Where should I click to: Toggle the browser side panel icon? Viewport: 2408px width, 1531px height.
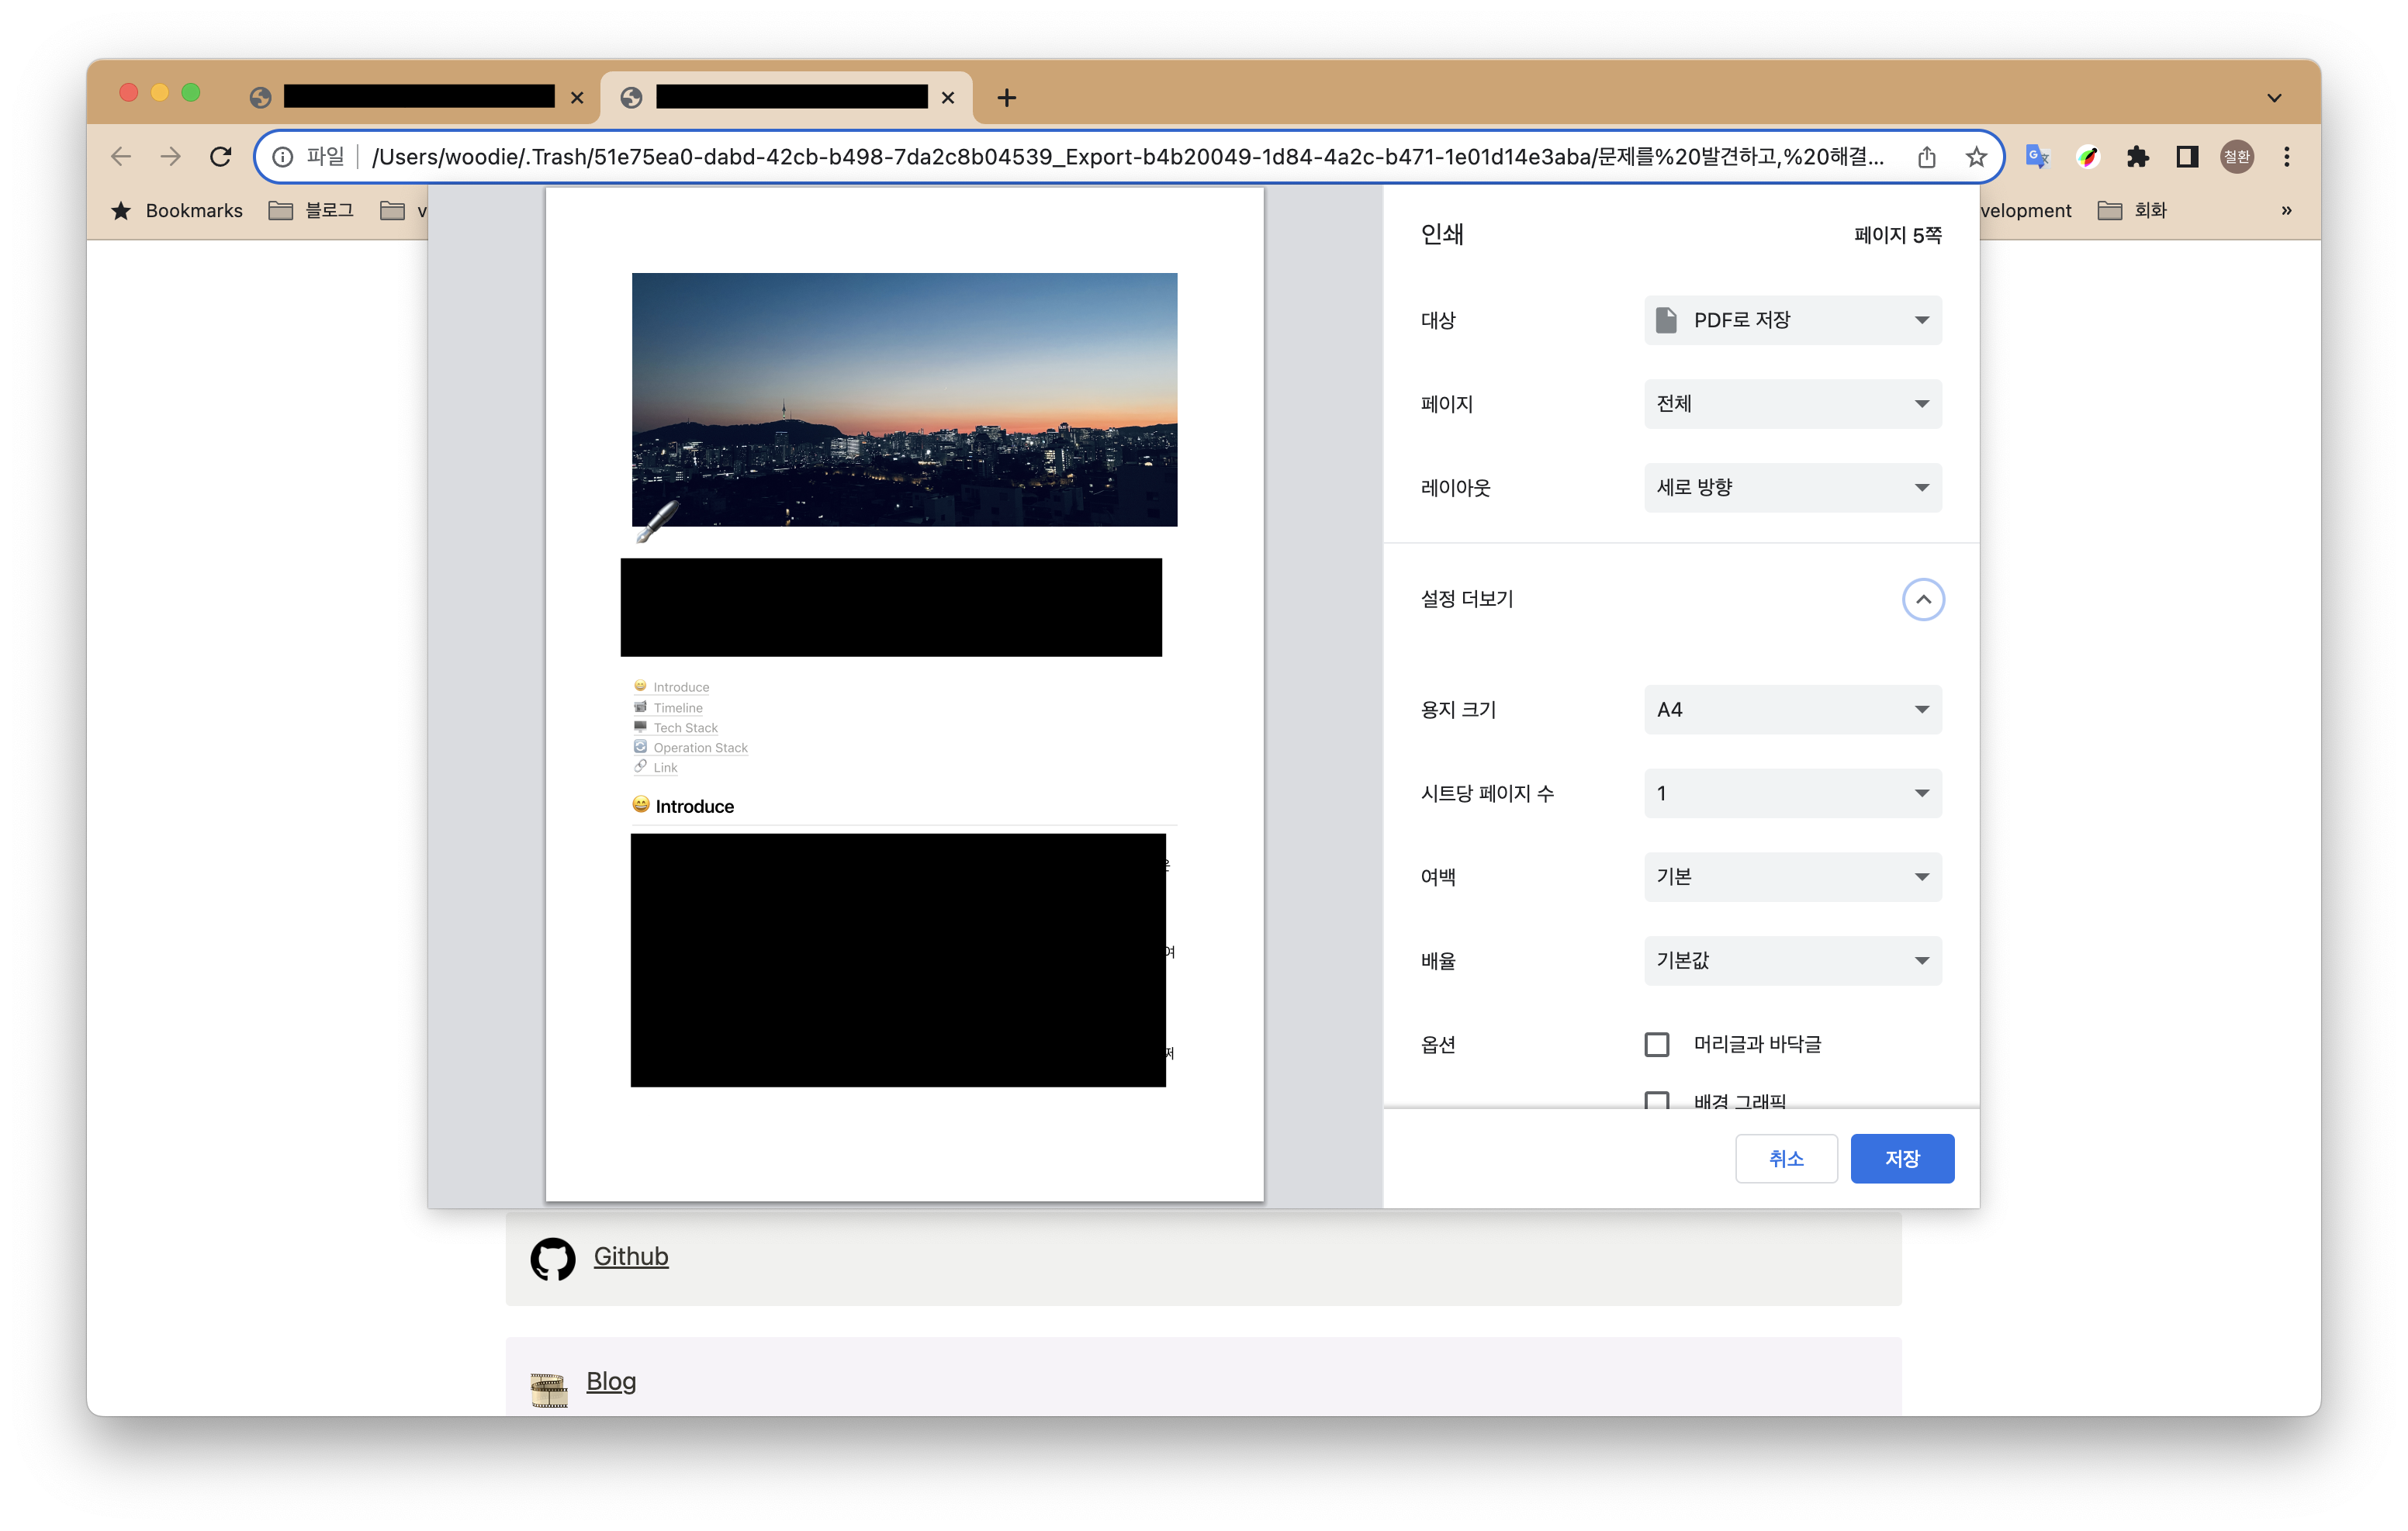[x=2187, y=157]
